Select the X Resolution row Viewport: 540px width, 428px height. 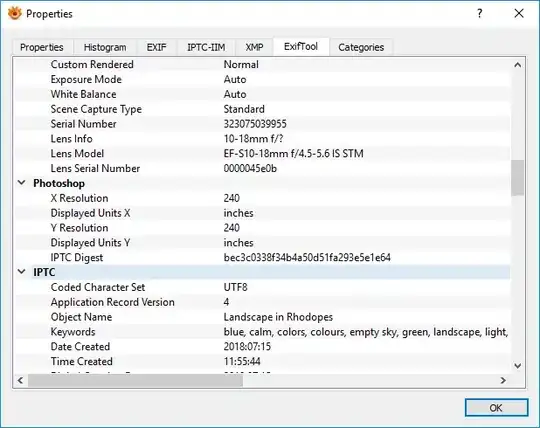point(262,198)
